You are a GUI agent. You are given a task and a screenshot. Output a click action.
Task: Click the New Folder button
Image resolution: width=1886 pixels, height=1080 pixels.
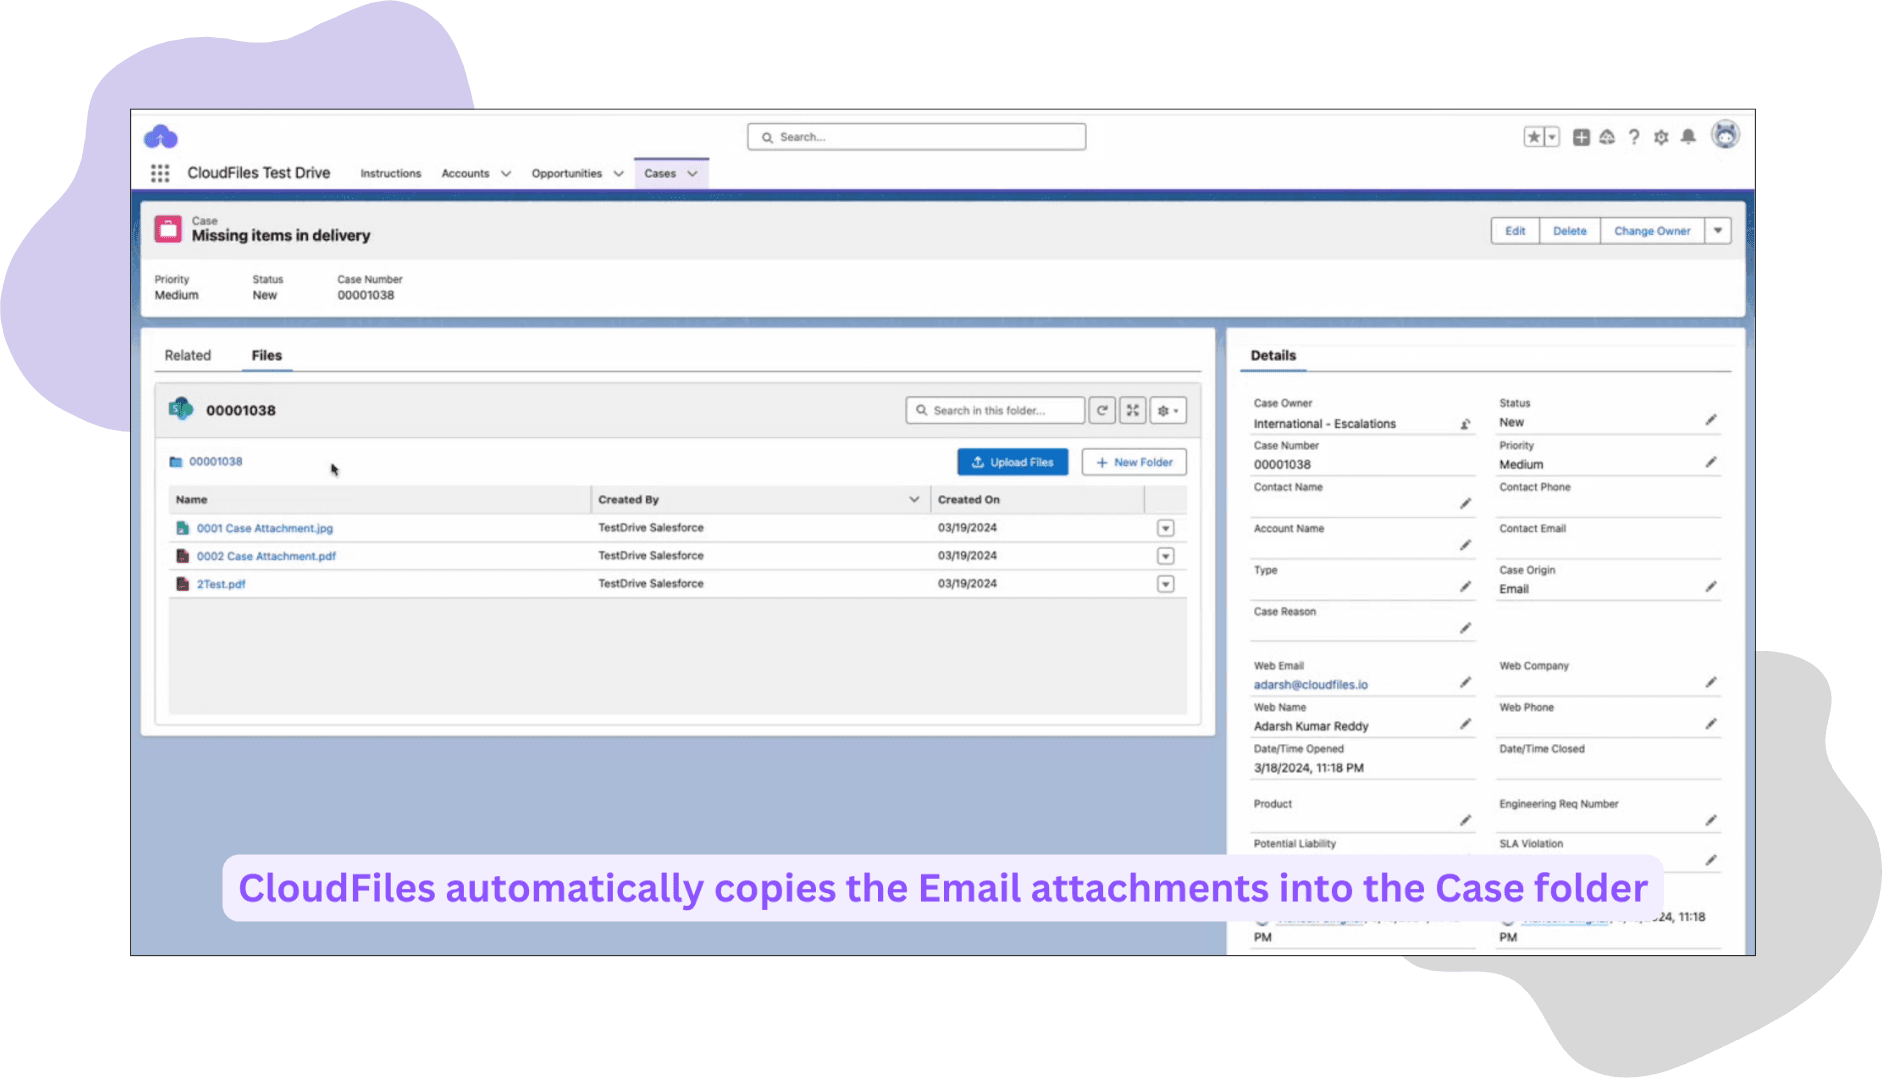click(1134, 462)
